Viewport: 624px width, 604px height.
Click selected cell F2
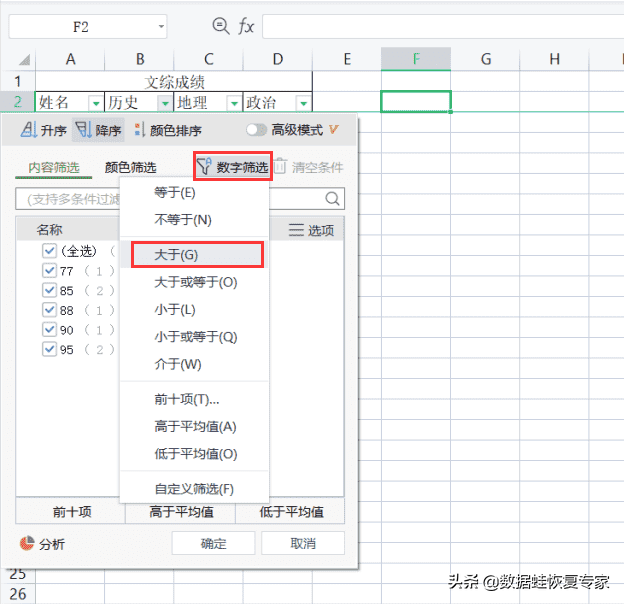[x=416, y=102]
